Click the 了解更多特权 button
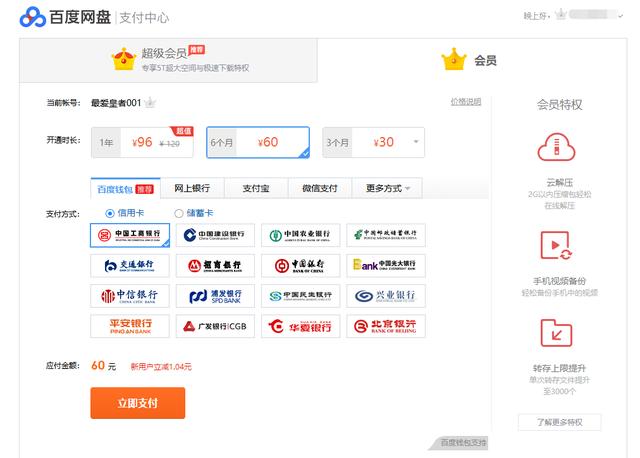The width and height of the screenshot is (640, 458). click(x=559, y=422)
